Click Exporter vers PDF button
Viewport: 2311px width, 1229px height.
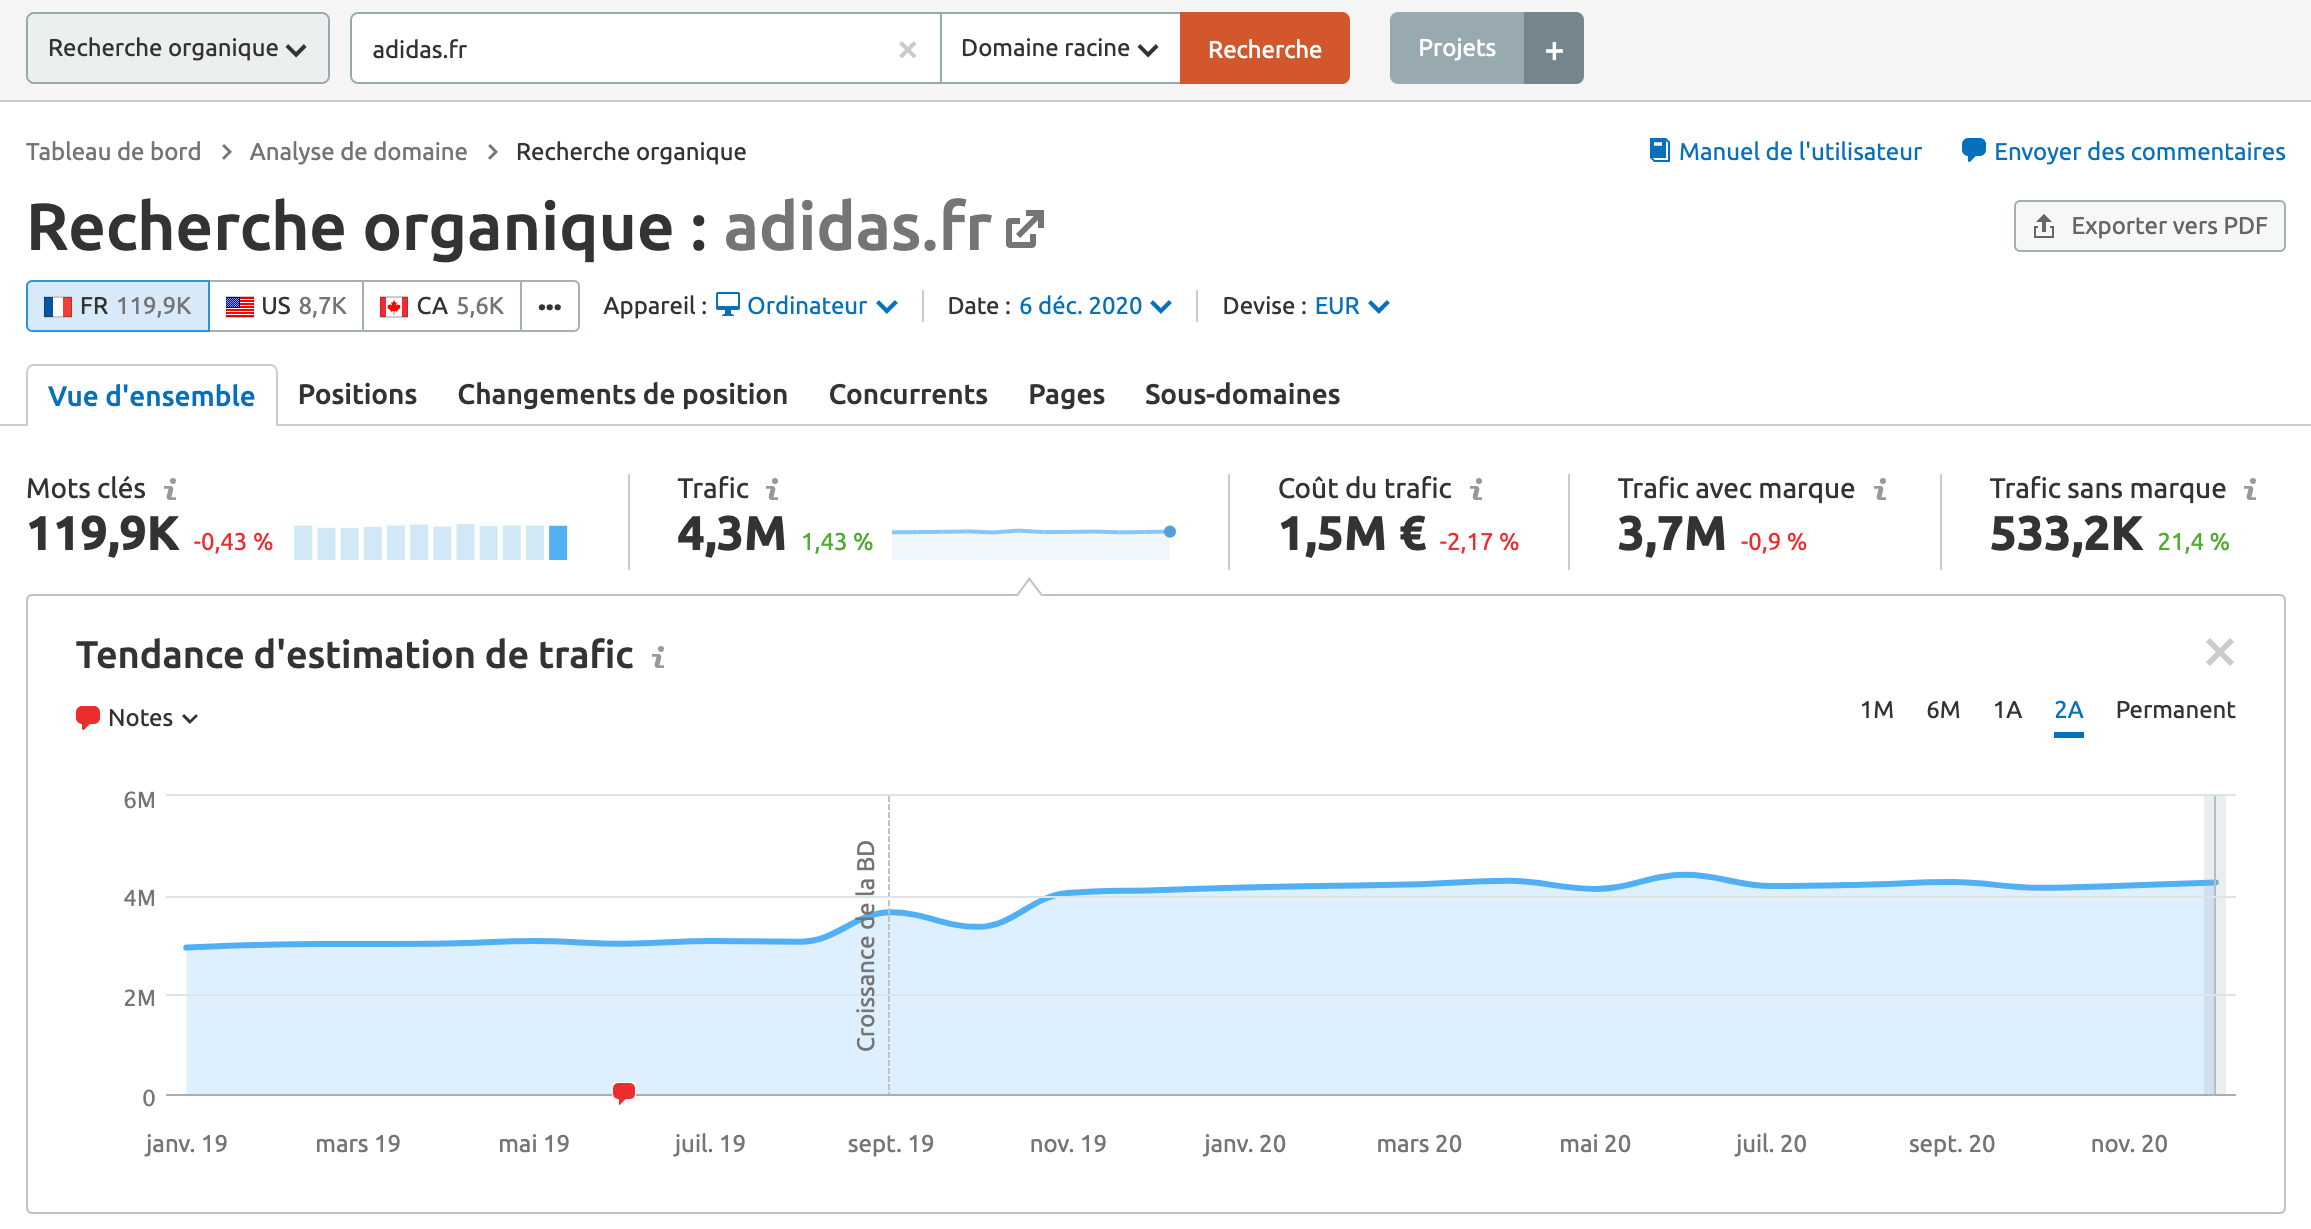[x=2149, y=226]
